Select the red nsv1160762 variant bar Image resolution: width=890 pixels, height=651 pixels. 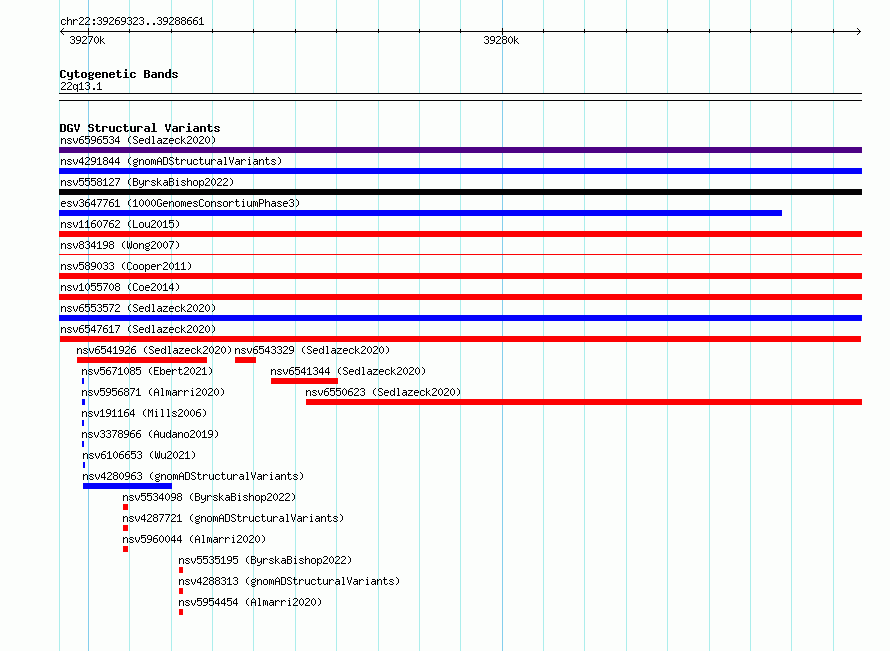coord(460,234)
